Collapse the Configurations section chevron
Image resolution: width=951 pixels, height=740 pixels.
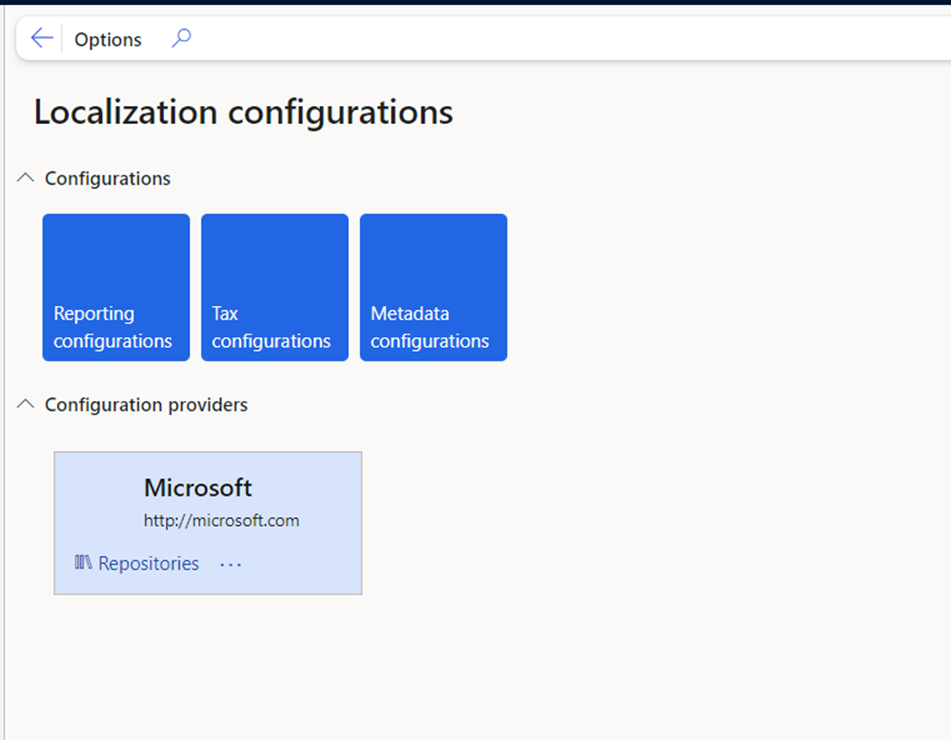click(x=25, y=178)
